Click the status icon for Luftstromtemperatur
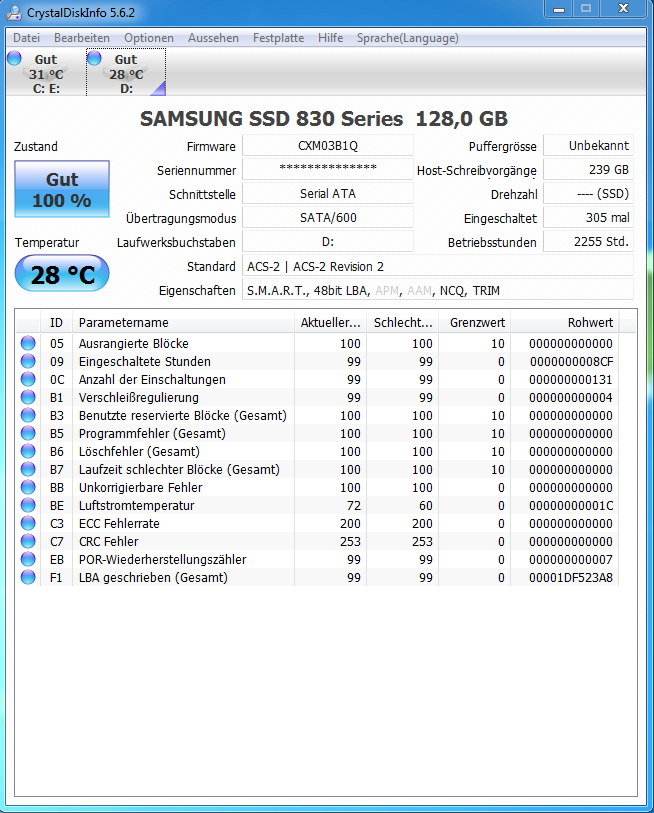The width and height of the screenshot is (654, 813). pyautogui.click(x=28, y=505)
